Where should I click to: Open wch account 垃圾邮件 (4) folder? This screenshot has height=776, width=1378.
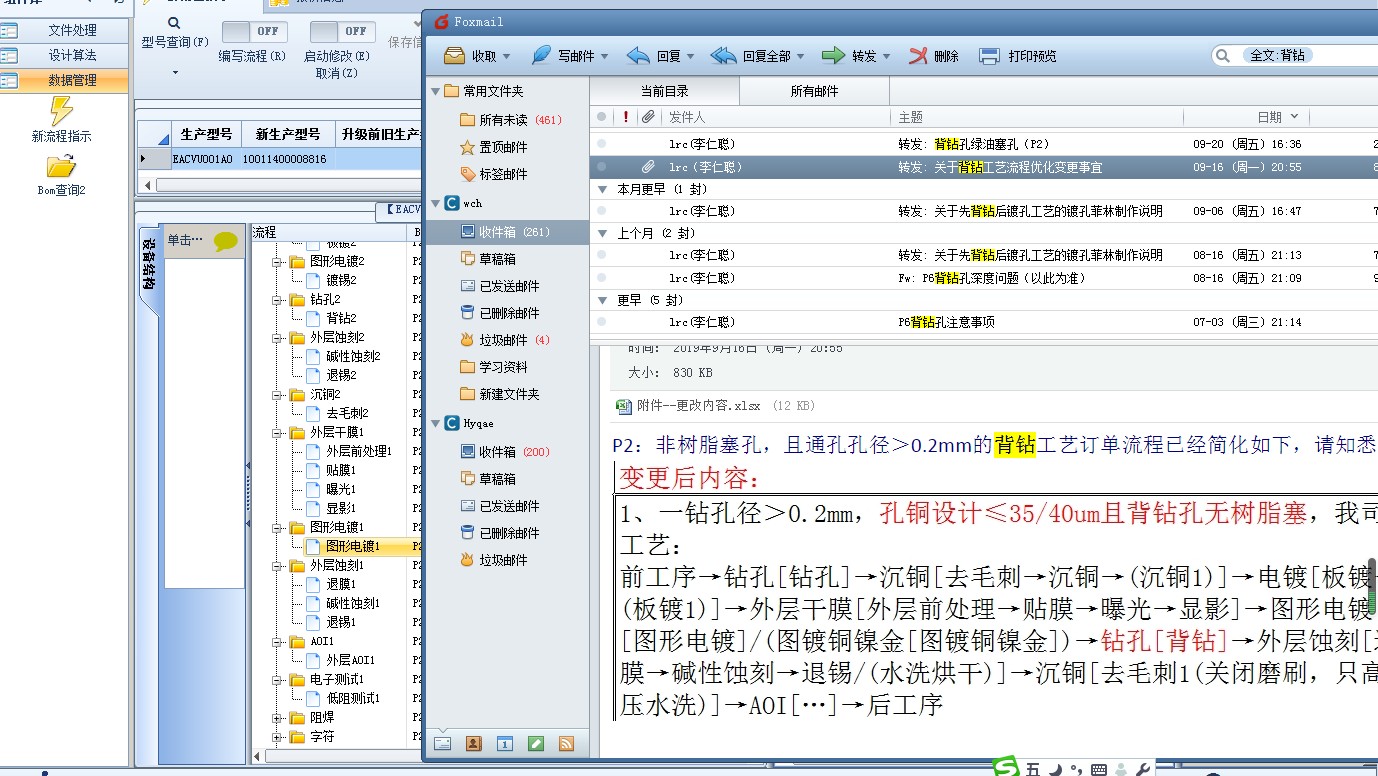505,340
